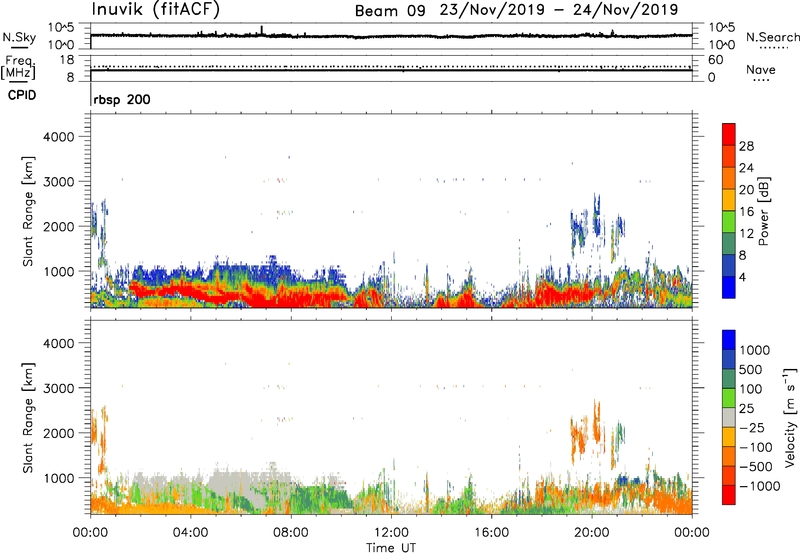The image size is (800, 554).
Task: Click the '12:00' time tick label
Action: pos(391,533)
